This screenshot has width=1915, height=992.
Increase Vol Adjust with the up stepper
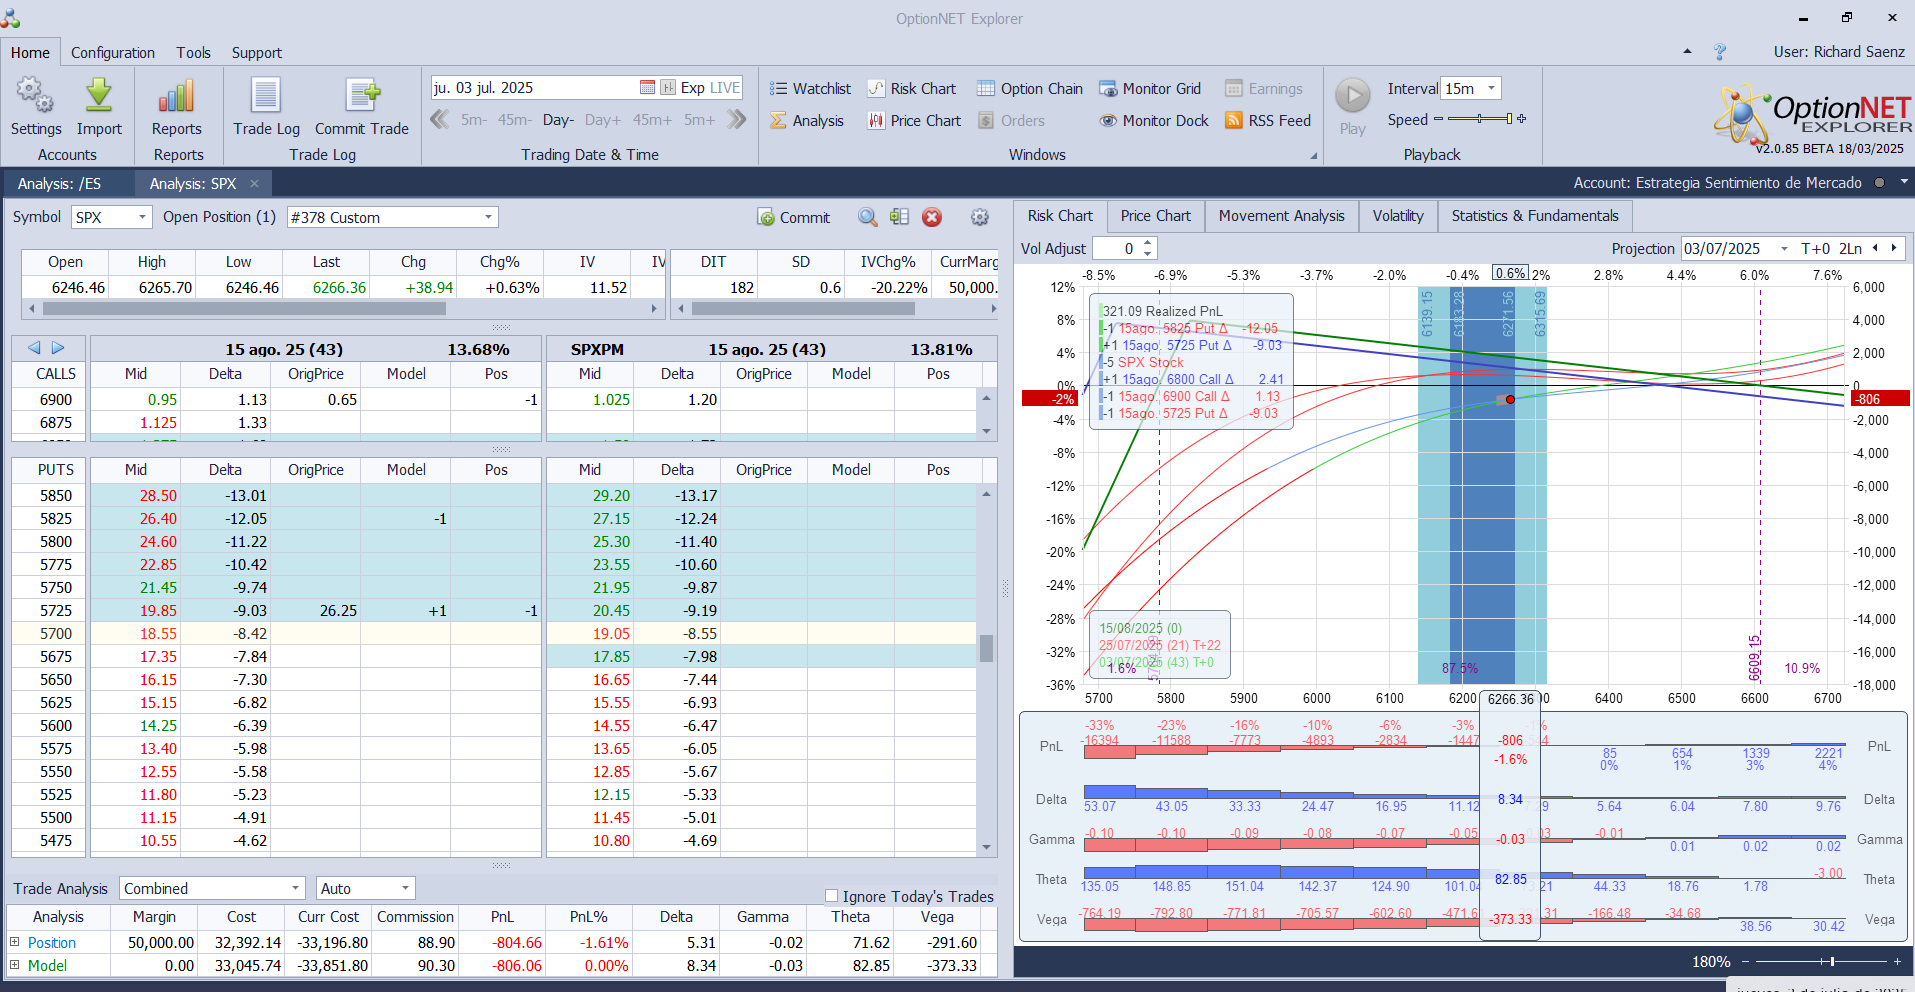pos(1148,243)
